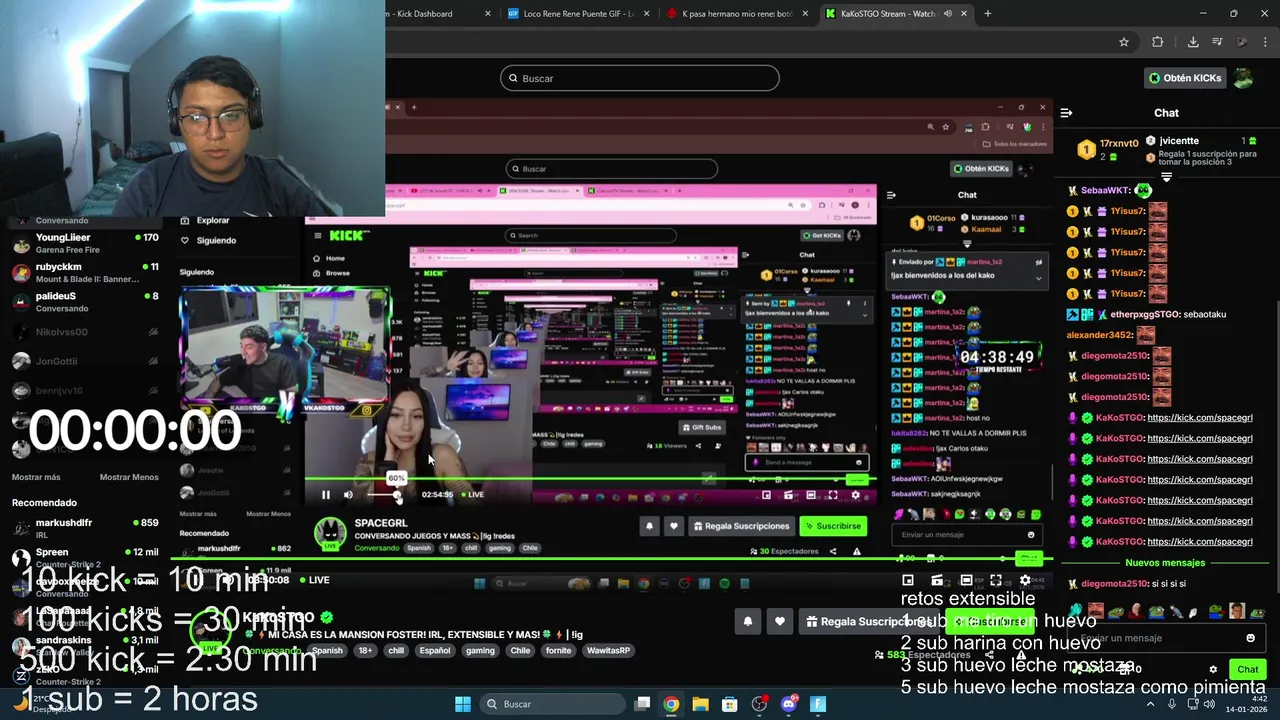This screenshot has height=720, width=1280.
Task: Open palideuS channel in sidebar
Action: point(85,301)
